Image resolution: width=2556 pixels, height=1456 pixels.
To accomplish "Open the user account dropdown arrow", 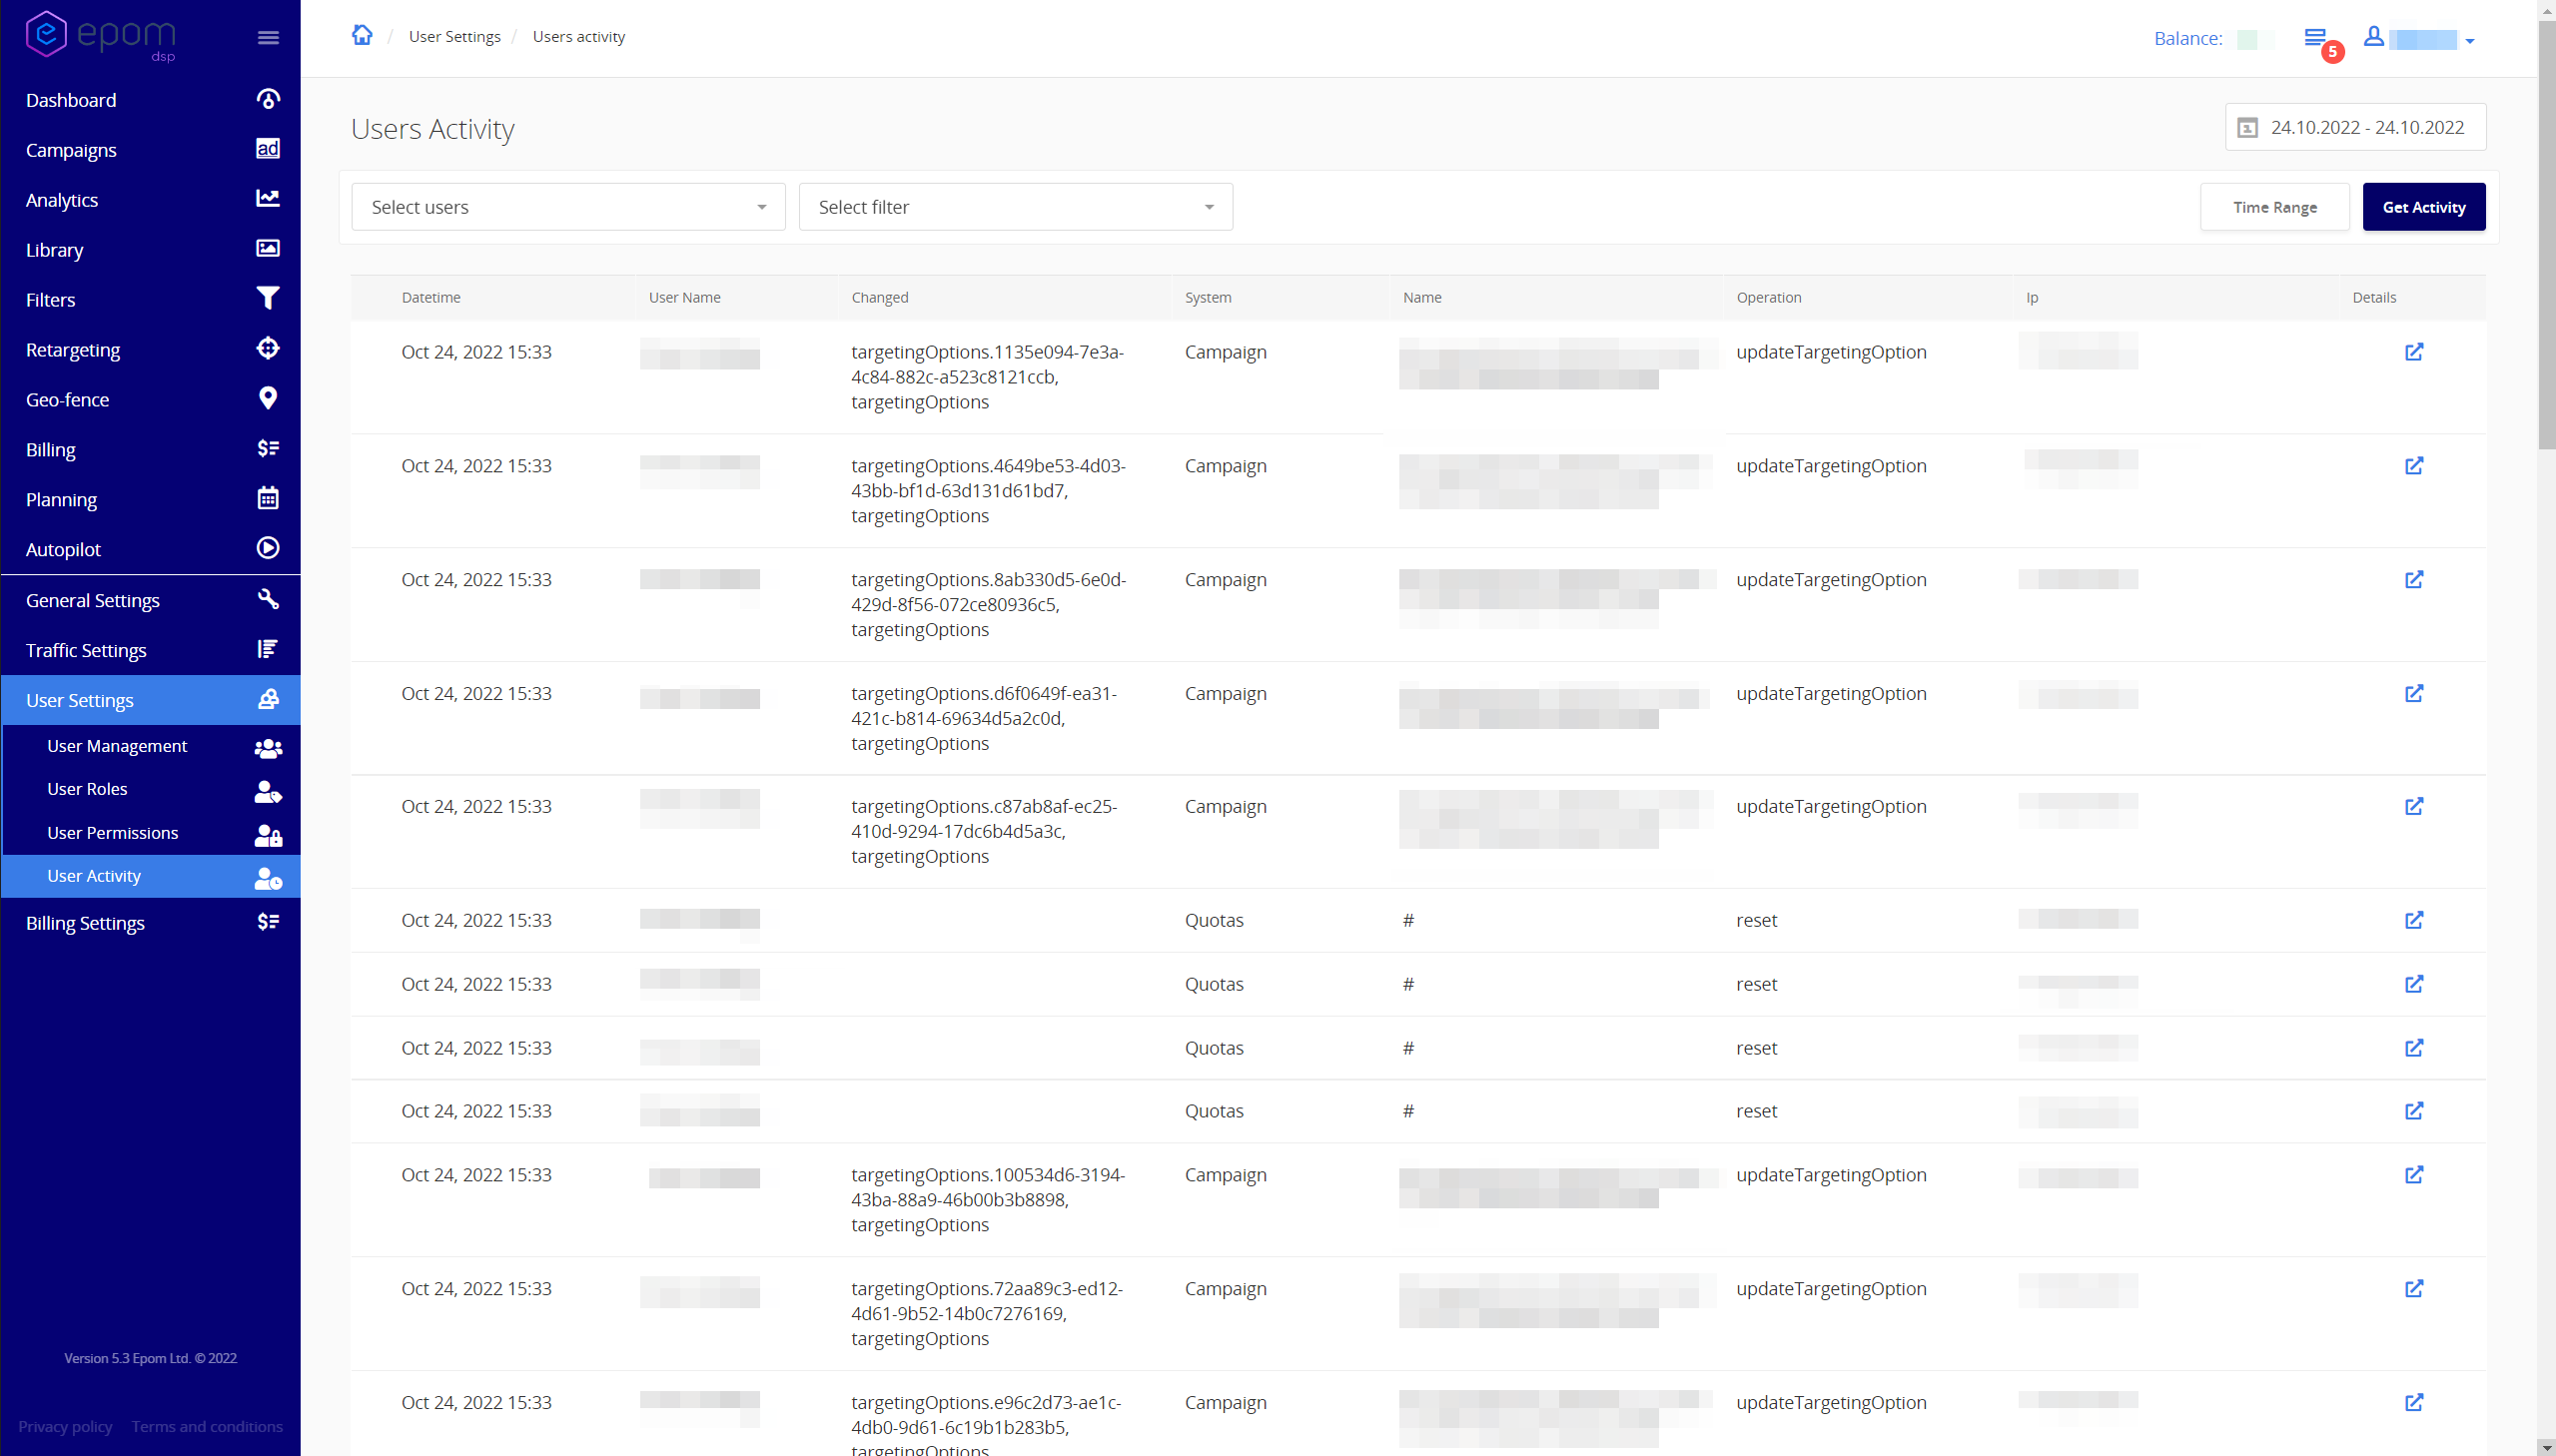I will click(2470, 41).
